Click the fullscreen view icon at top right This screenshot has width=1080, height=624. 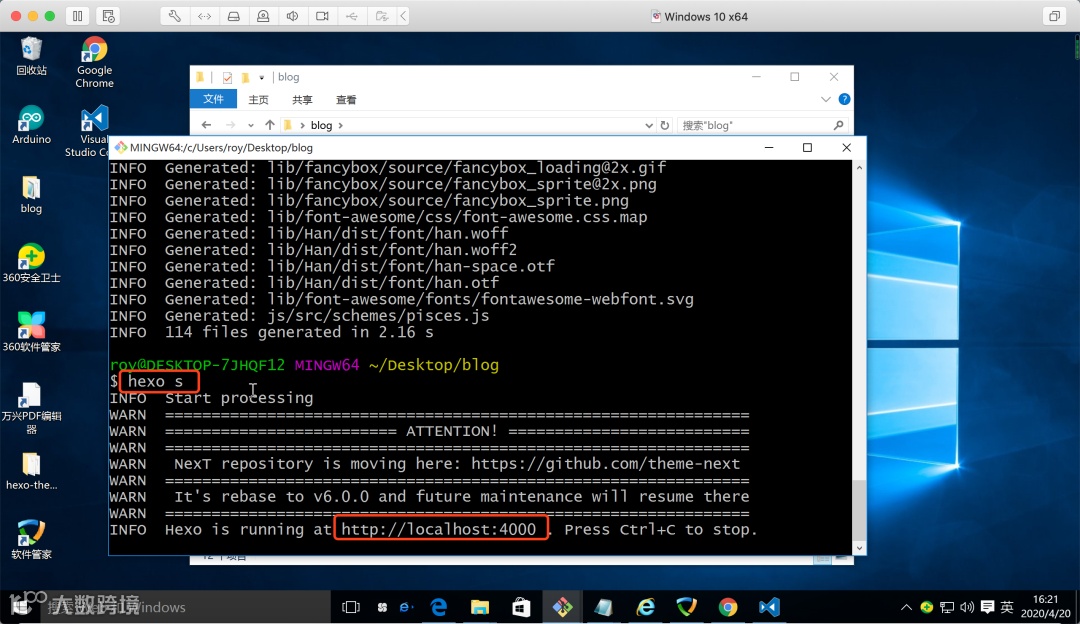pyautogui.click(x=1054, y=16)
